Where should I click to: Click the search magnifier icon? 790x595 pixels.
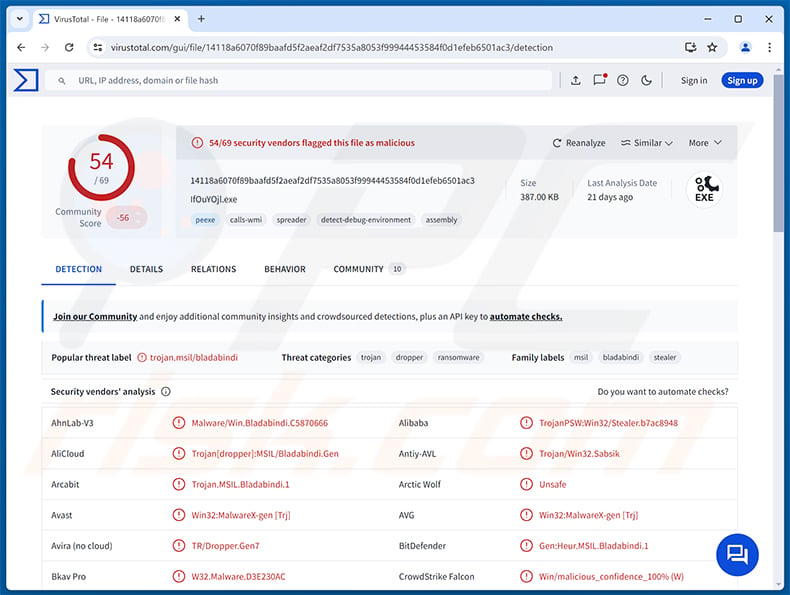(x=61, y=81)
